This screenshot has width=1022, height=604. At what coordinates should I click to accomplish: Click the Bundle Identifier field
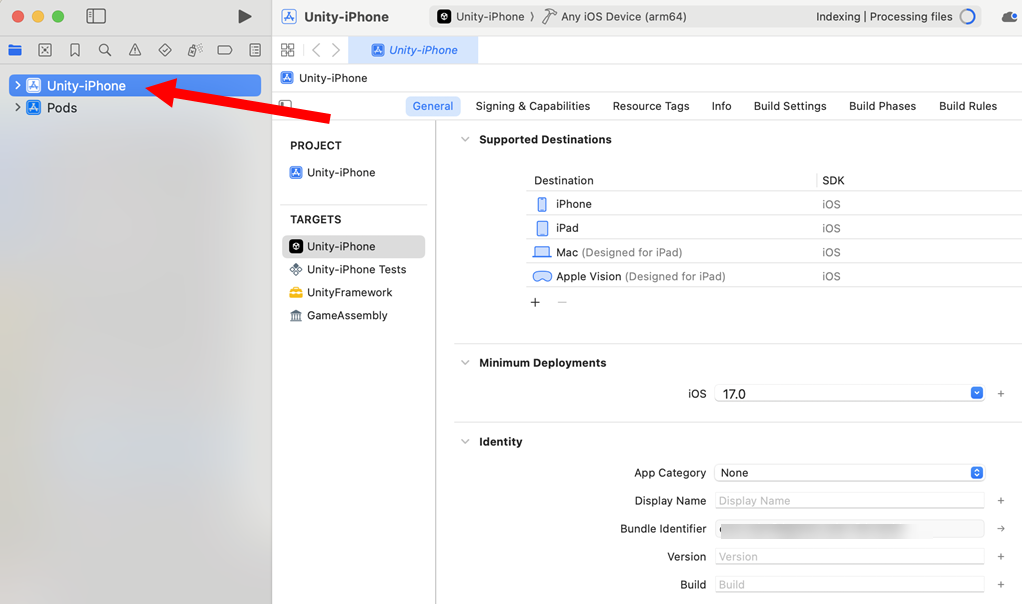click(849, 529)
